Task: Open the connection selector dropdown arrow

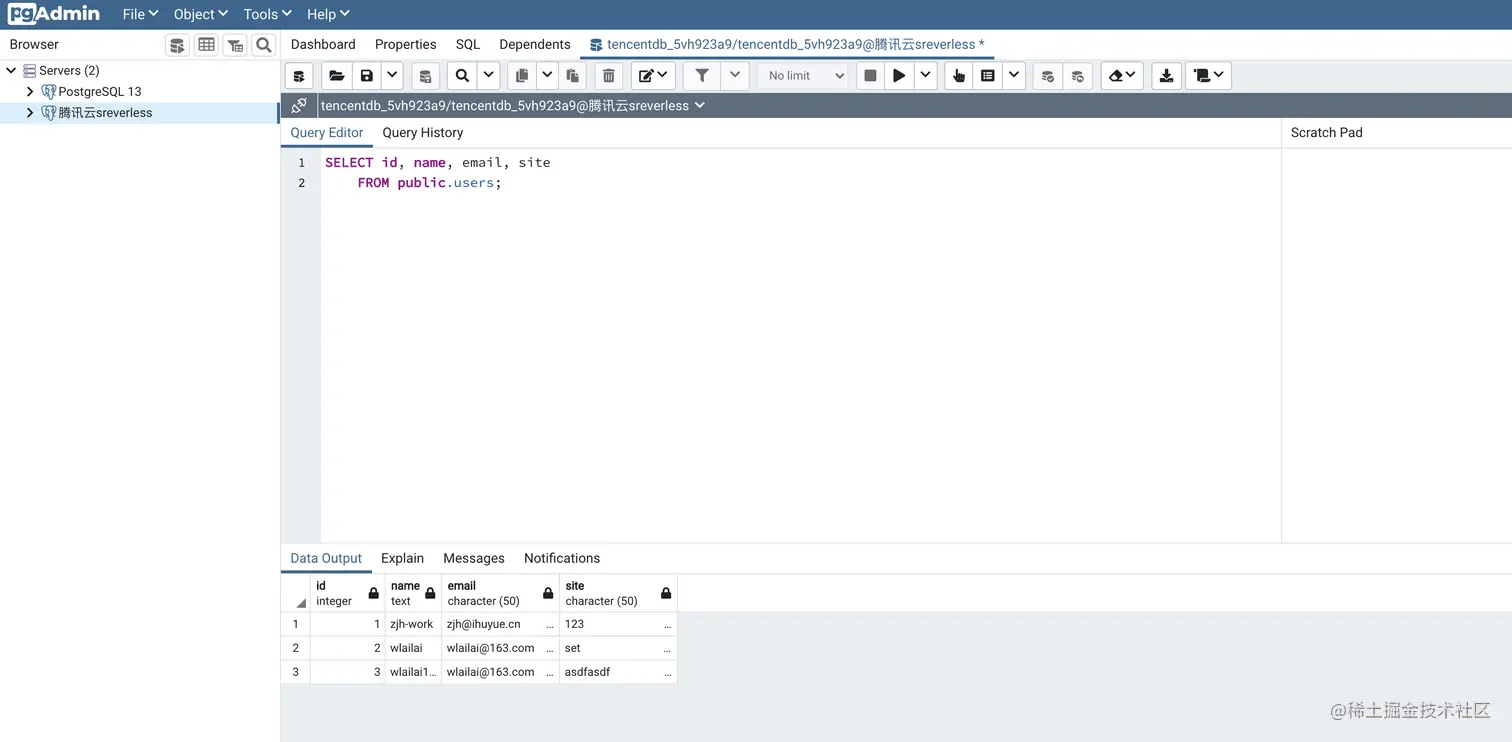Action: point(700,105)
